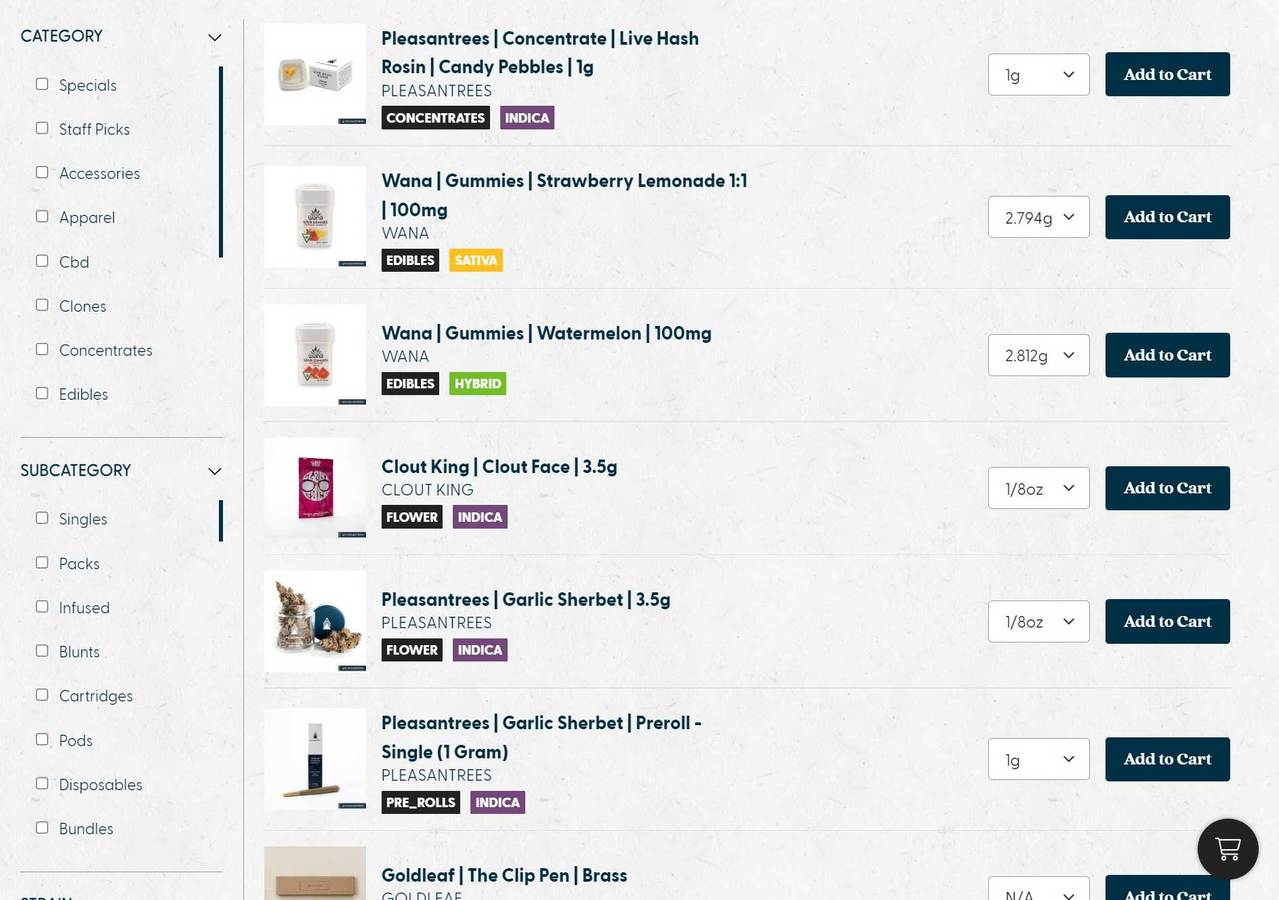Open weight dropdown for Clout Face 3.5g
Screen dimensions: 1279x900
[1038, 488]
